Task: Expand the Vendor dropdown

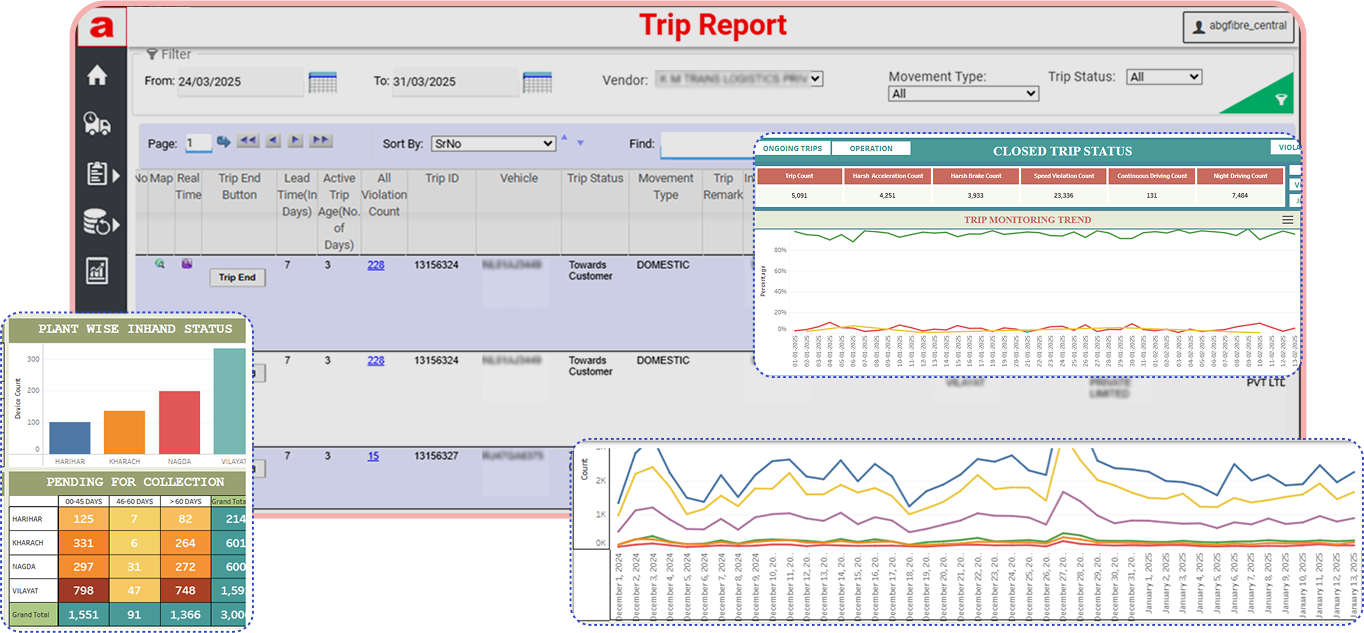Action: (x=738, y=78)
